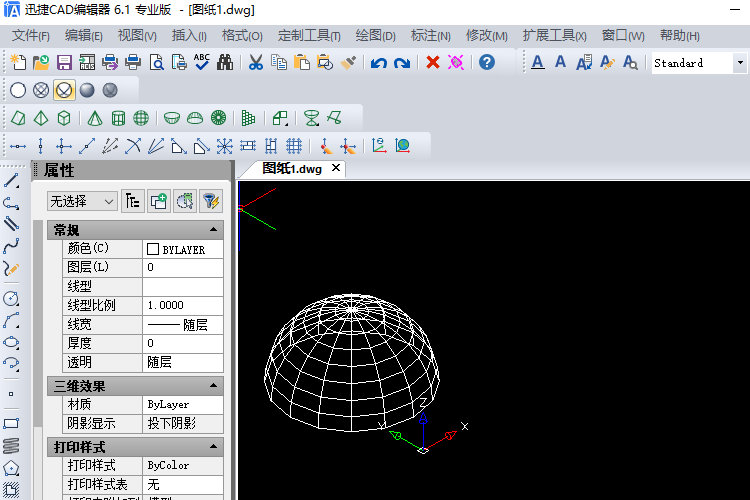Click the toggle PICKADD button in properties
Image resolution: width=750 pixels, height=500 pixels.
159,201
